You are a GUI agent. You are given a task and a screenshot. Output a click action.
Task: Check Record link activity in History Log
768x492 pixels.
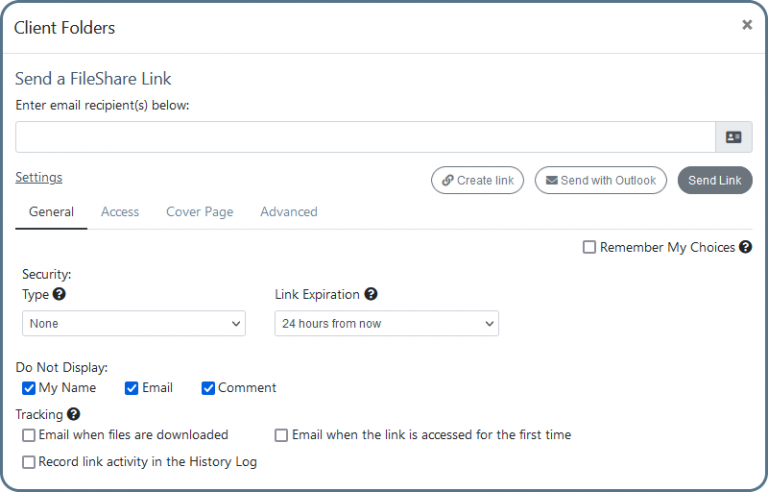[x=29, y=462]
